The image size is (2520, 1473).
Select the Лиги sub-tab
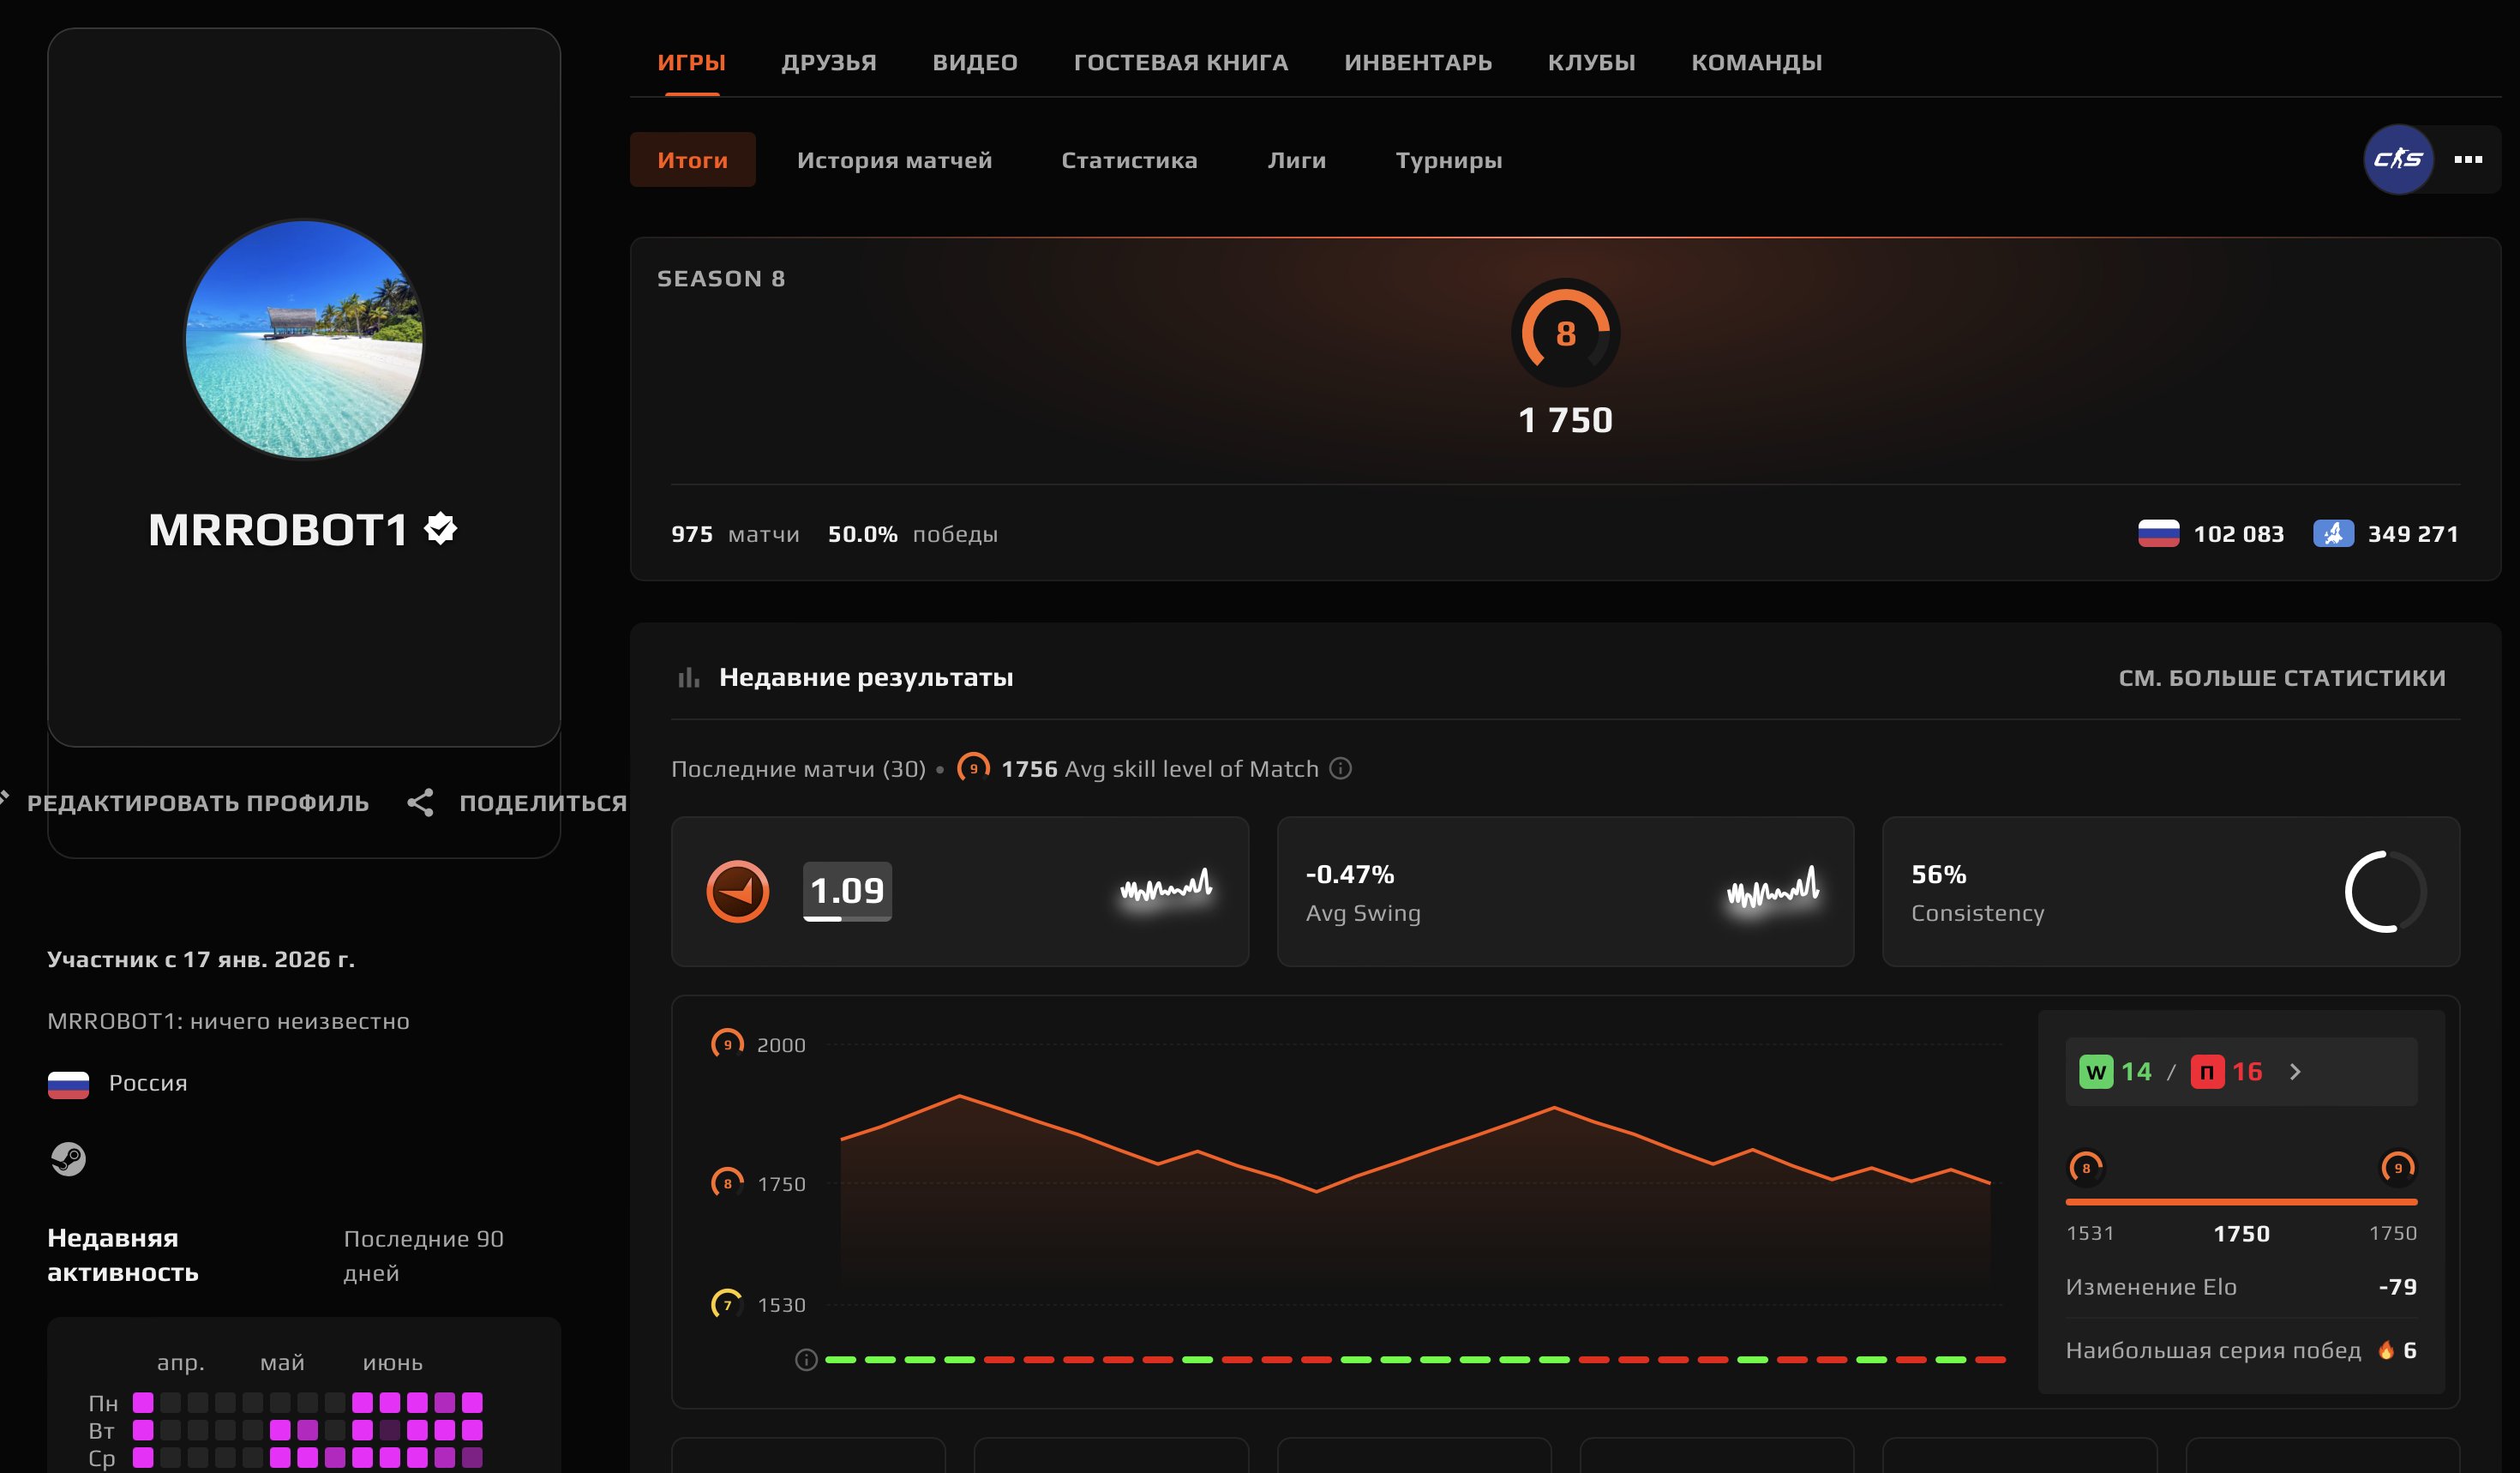point(1296,160)
